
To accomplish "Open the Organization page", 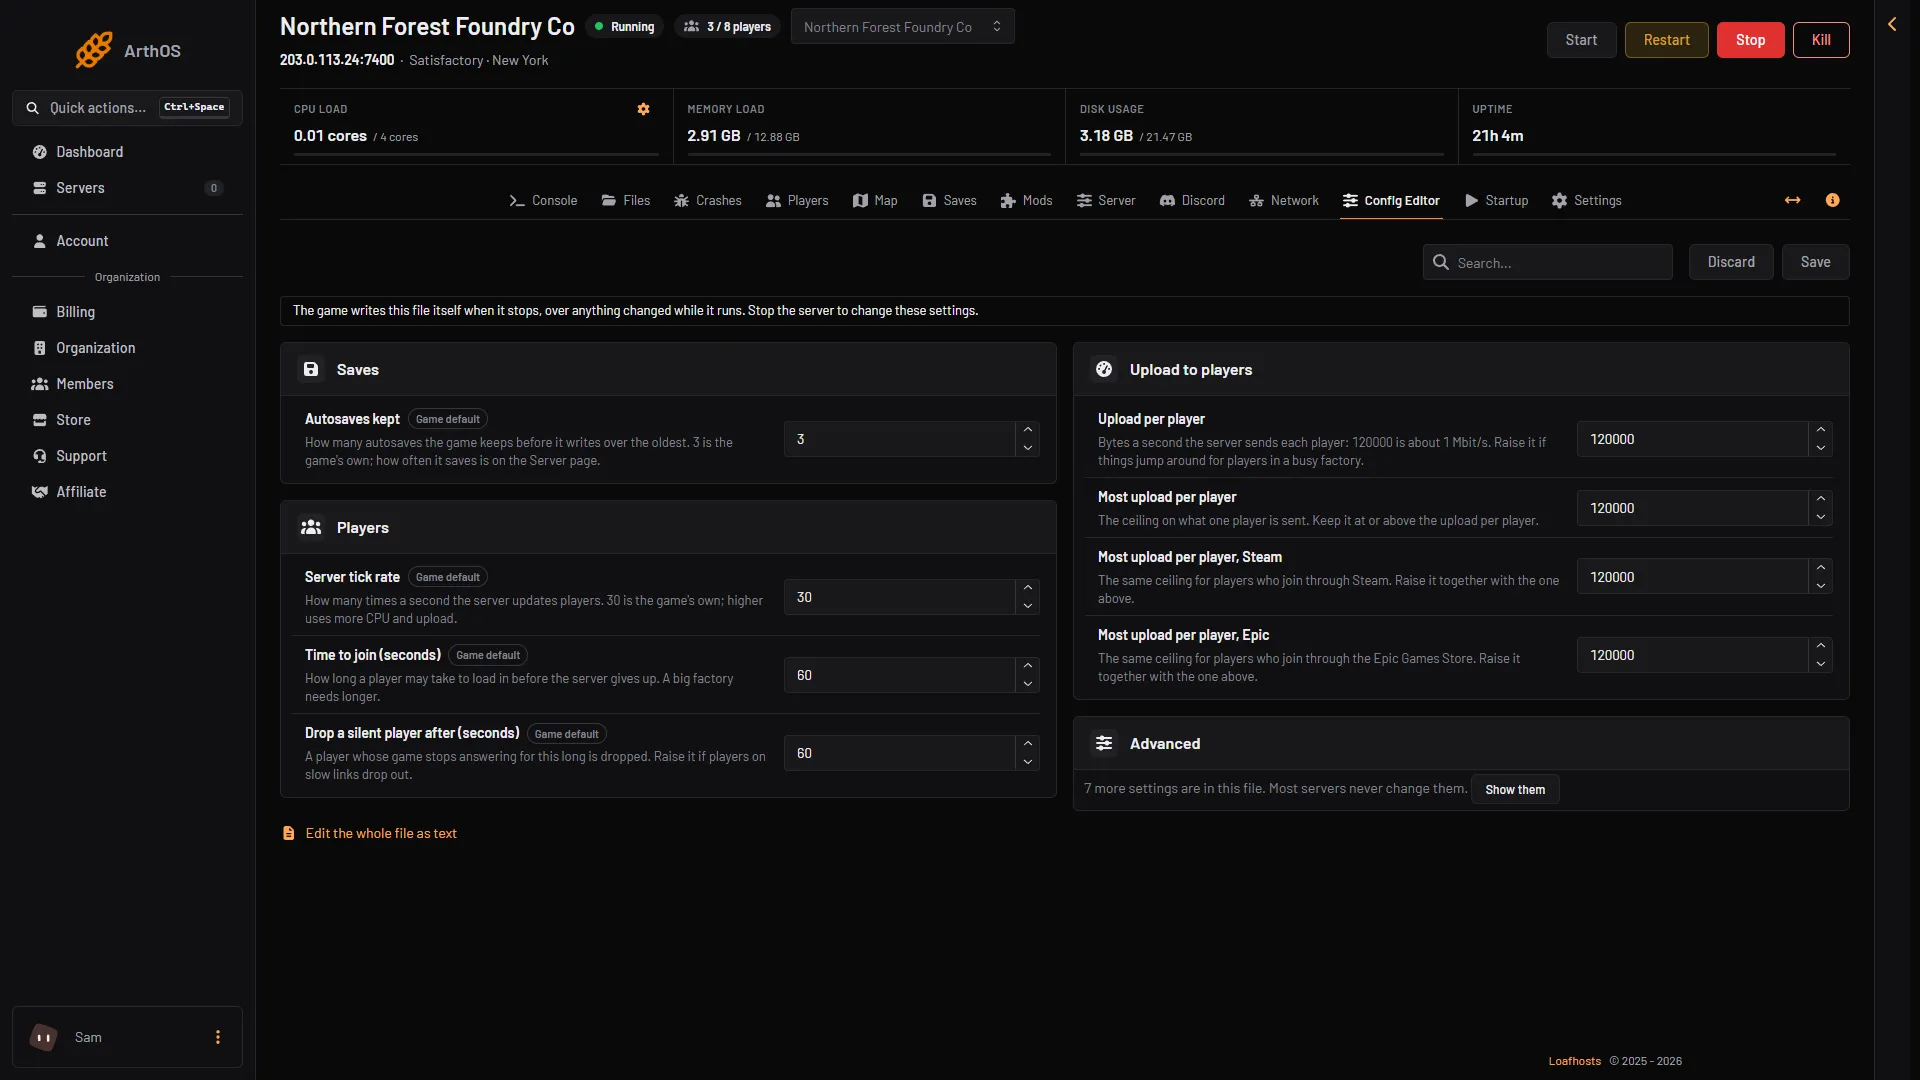I will click(127, 348).
